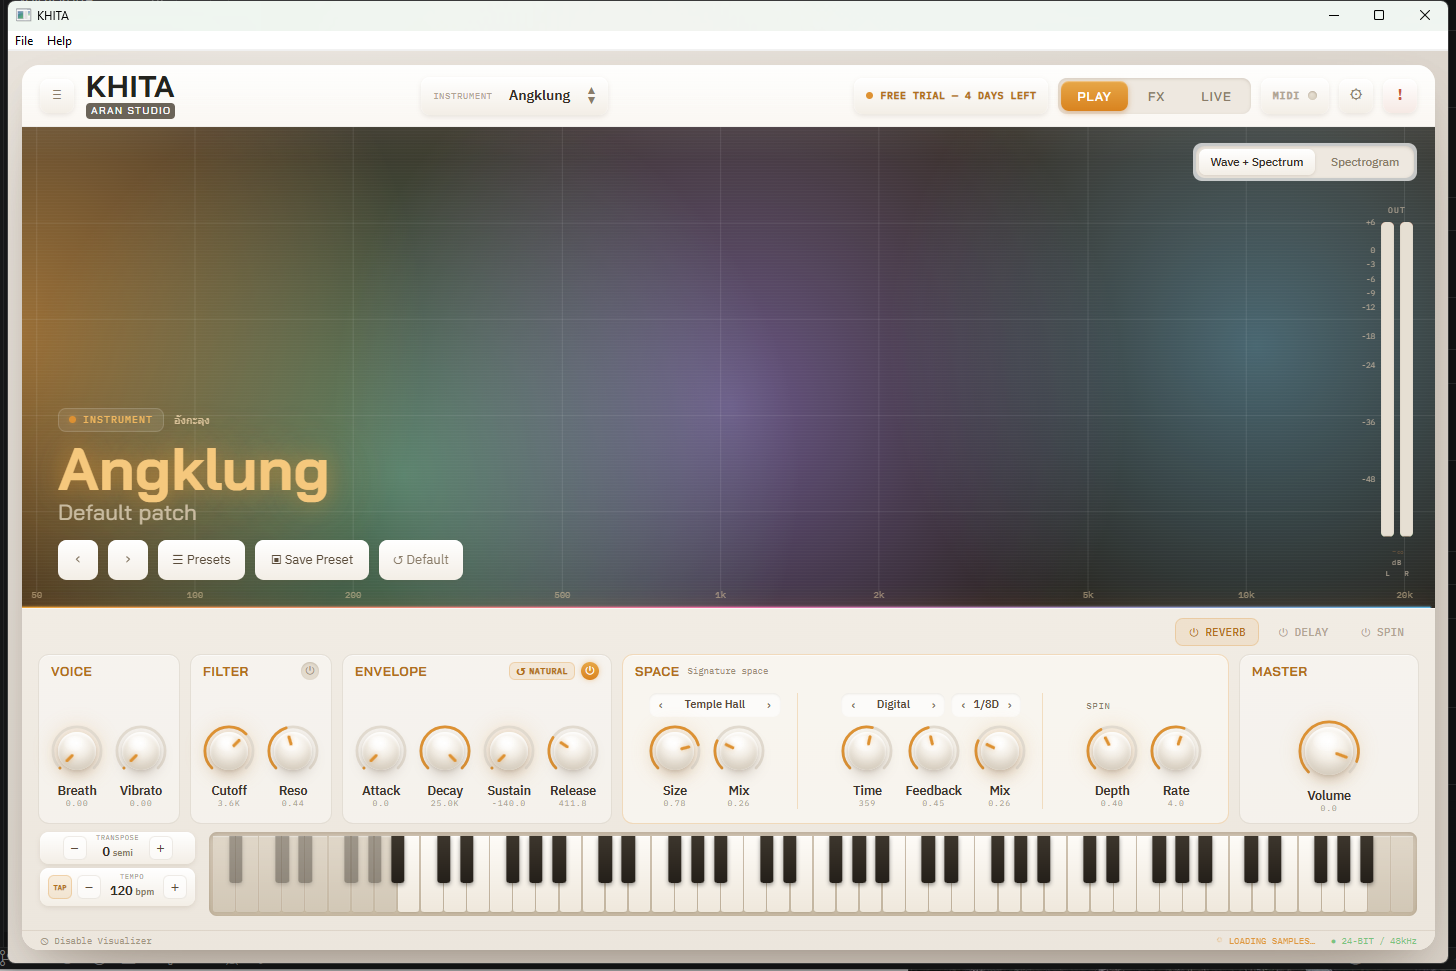Image resolution: width=1456 pixels, height=971 pixels.
Task: Click the Sustain knob
Action: tap(509, 750)
